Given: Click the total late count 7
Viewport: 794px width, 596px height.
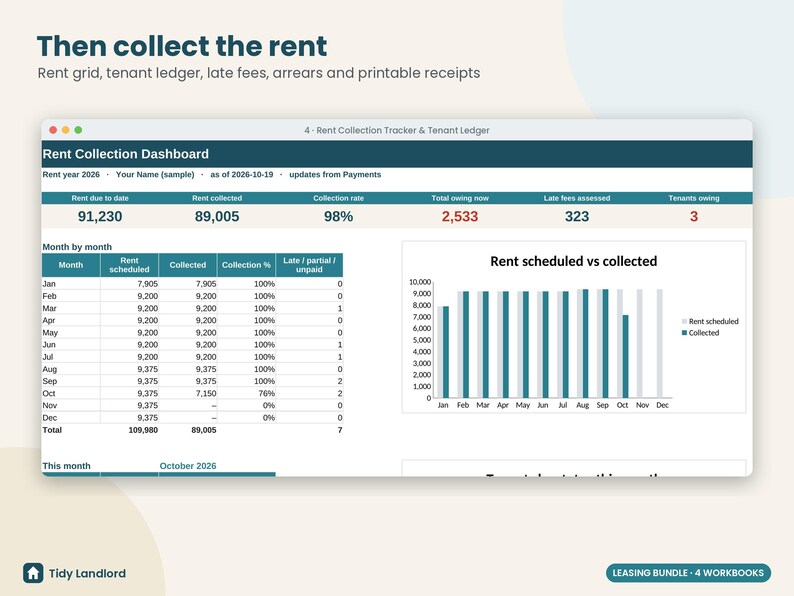Looking at the screenshot, I should [x=340, y=430].
